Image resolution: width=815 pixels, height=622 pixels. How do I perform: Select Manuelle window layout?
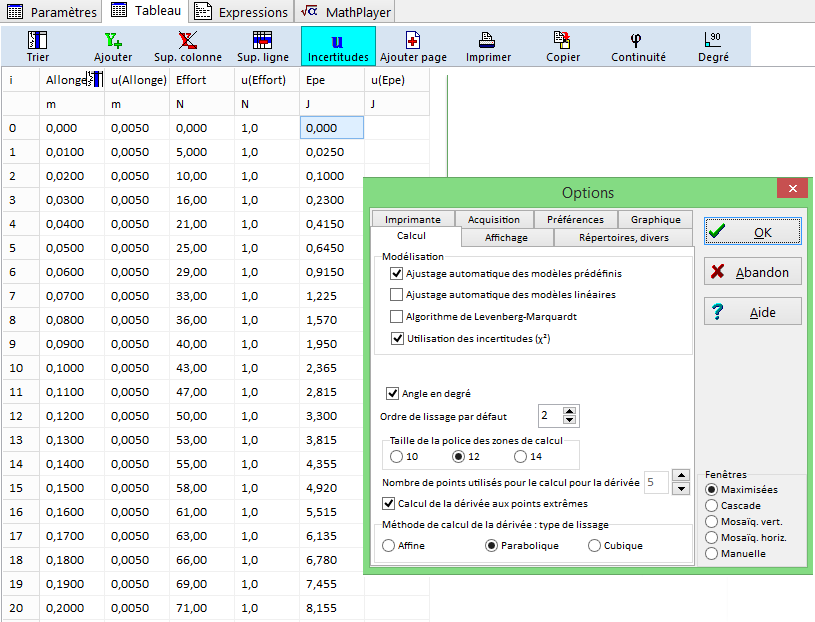click(712, 554)
